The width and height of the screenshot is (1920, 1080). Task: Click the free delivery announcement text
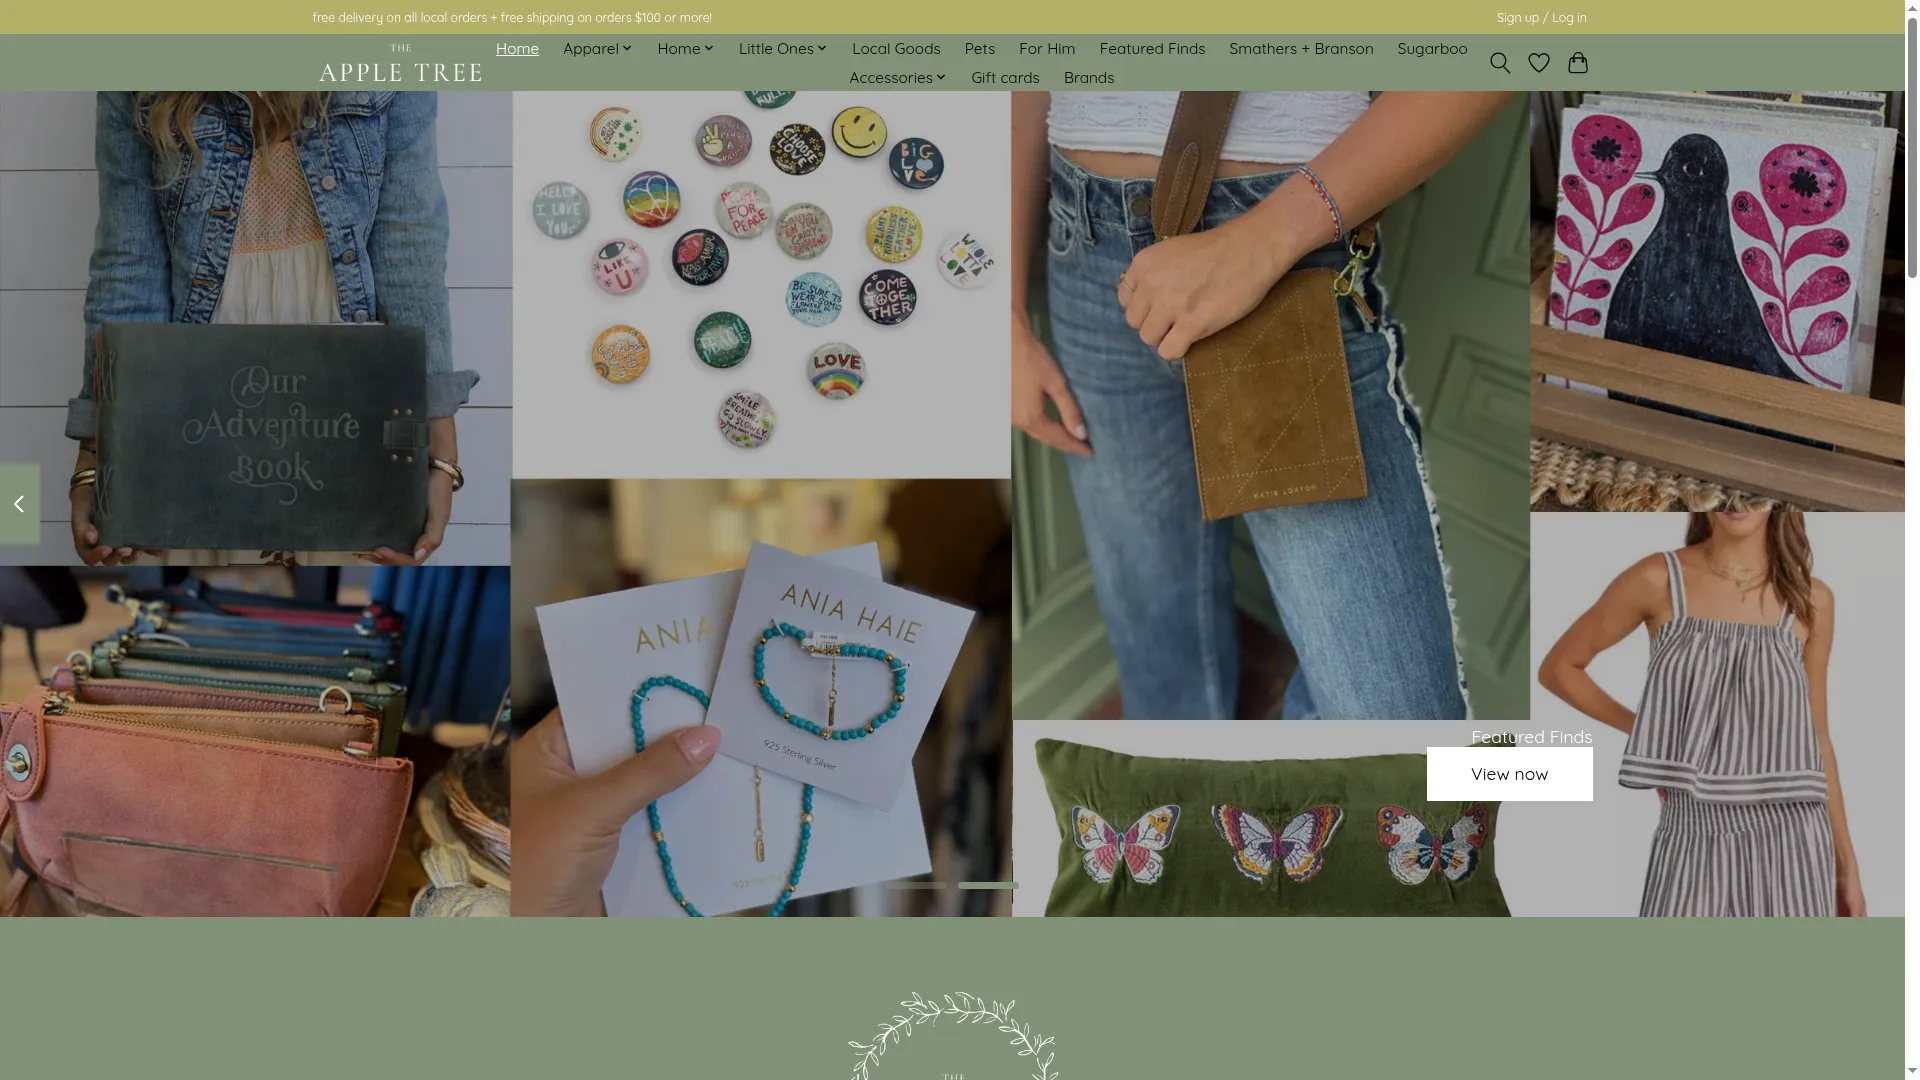tap(512, 17)
